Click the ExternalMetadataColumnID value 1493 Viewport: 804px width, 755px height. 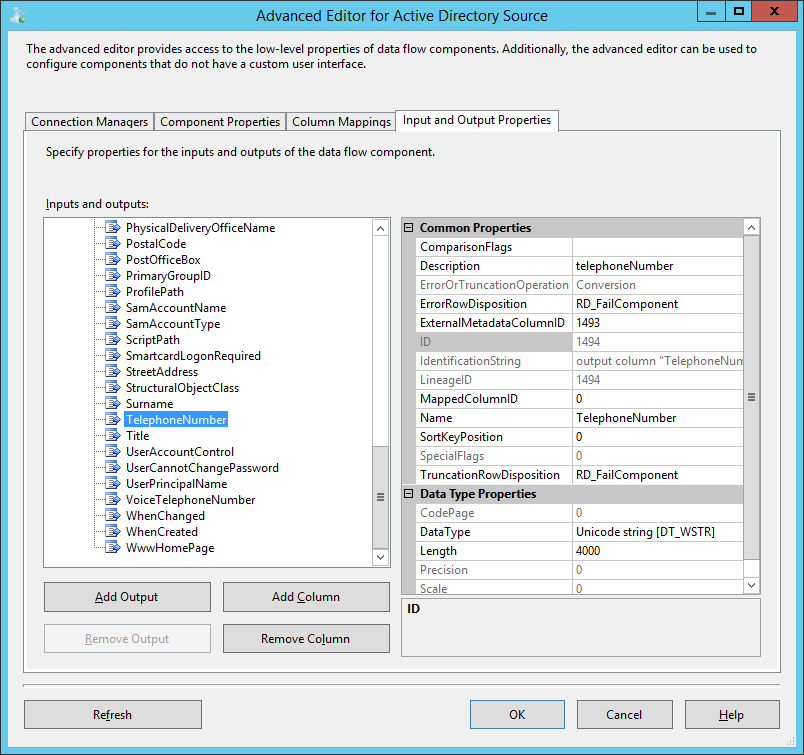657,323
